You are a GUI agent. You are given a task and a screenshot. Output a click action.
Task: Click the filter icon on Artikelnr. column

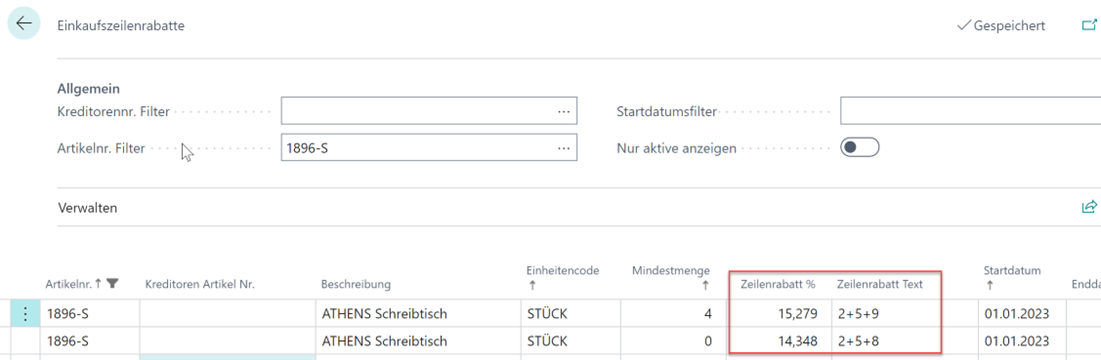(x=112, y=284)
